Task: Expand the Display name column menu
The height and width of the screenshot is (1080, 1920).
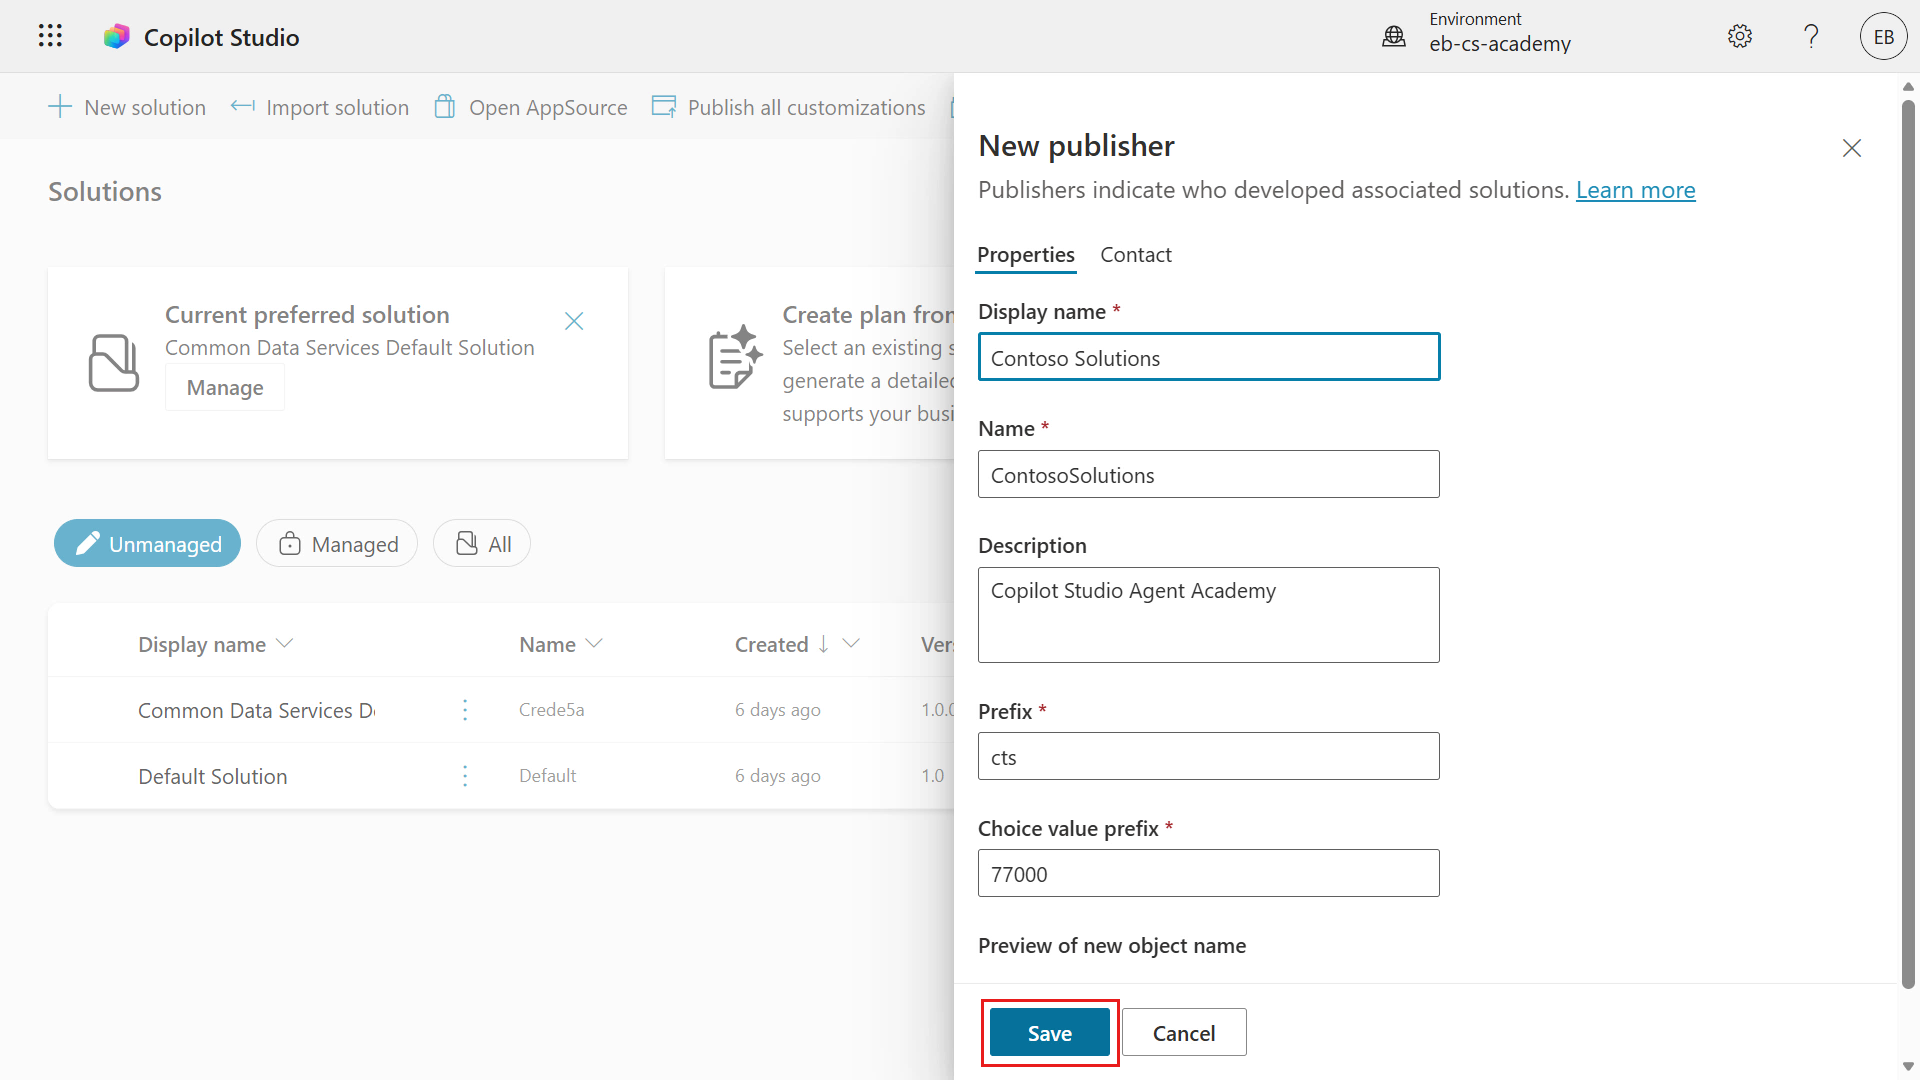Action: click(284, 644)
